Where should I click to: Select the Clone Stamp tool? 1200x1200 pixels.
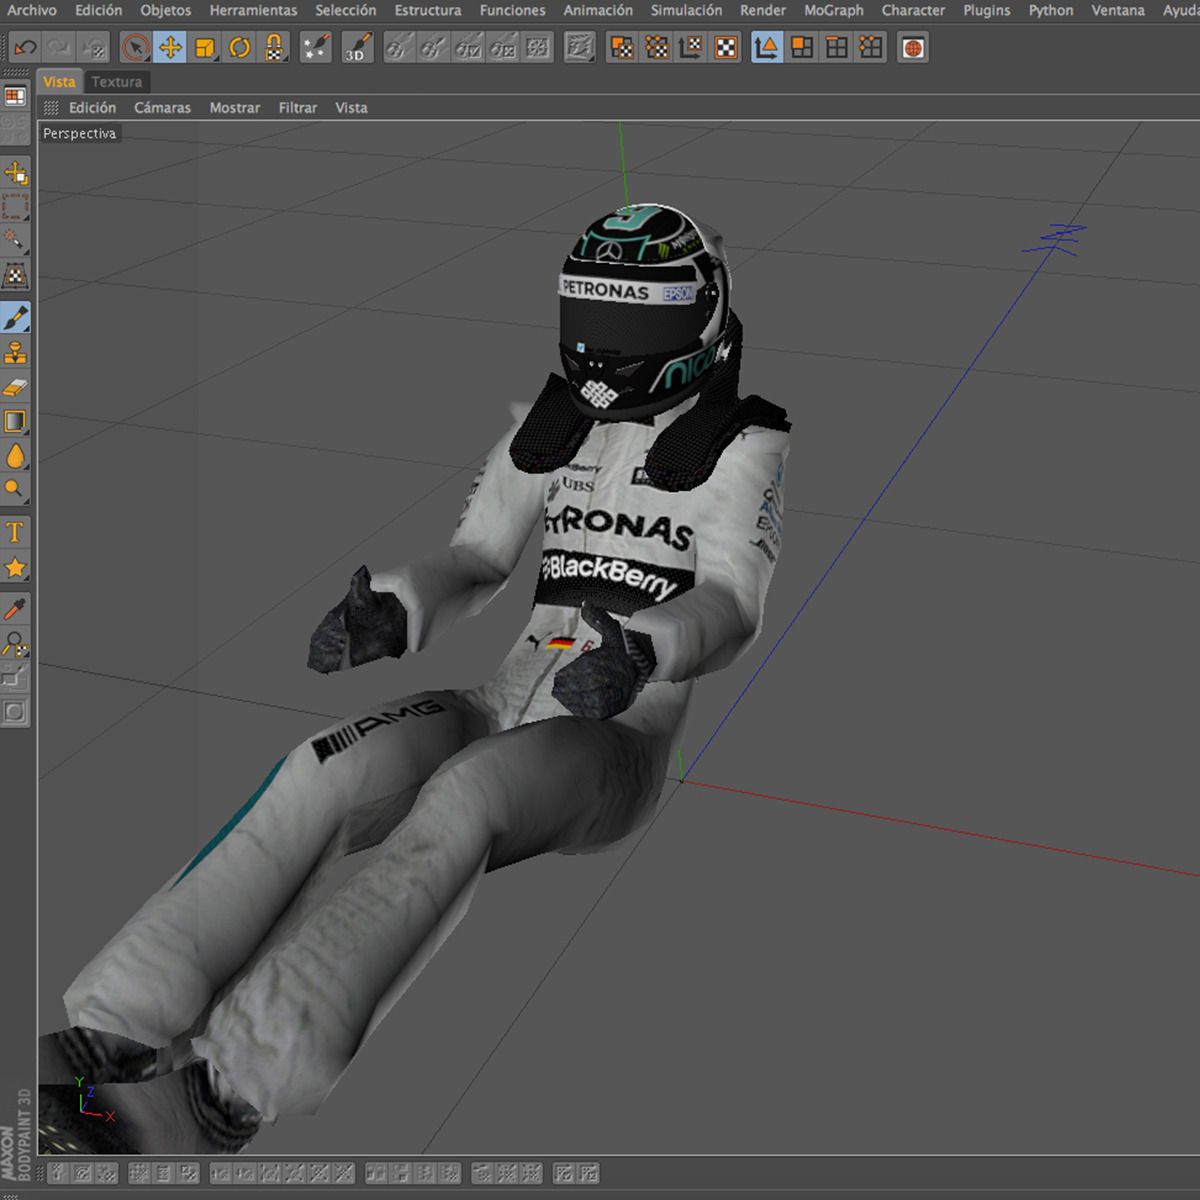pyautogui.click(x=15, y=352)
